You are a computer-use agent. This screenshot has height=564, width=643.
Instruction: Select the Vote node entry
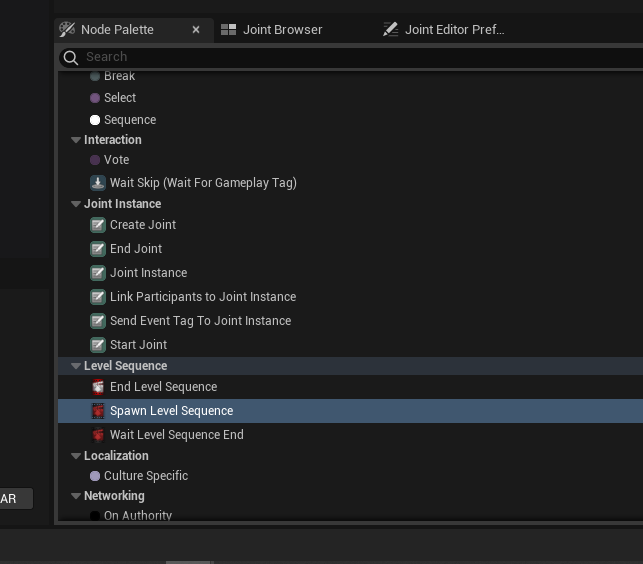pos(116,160)
